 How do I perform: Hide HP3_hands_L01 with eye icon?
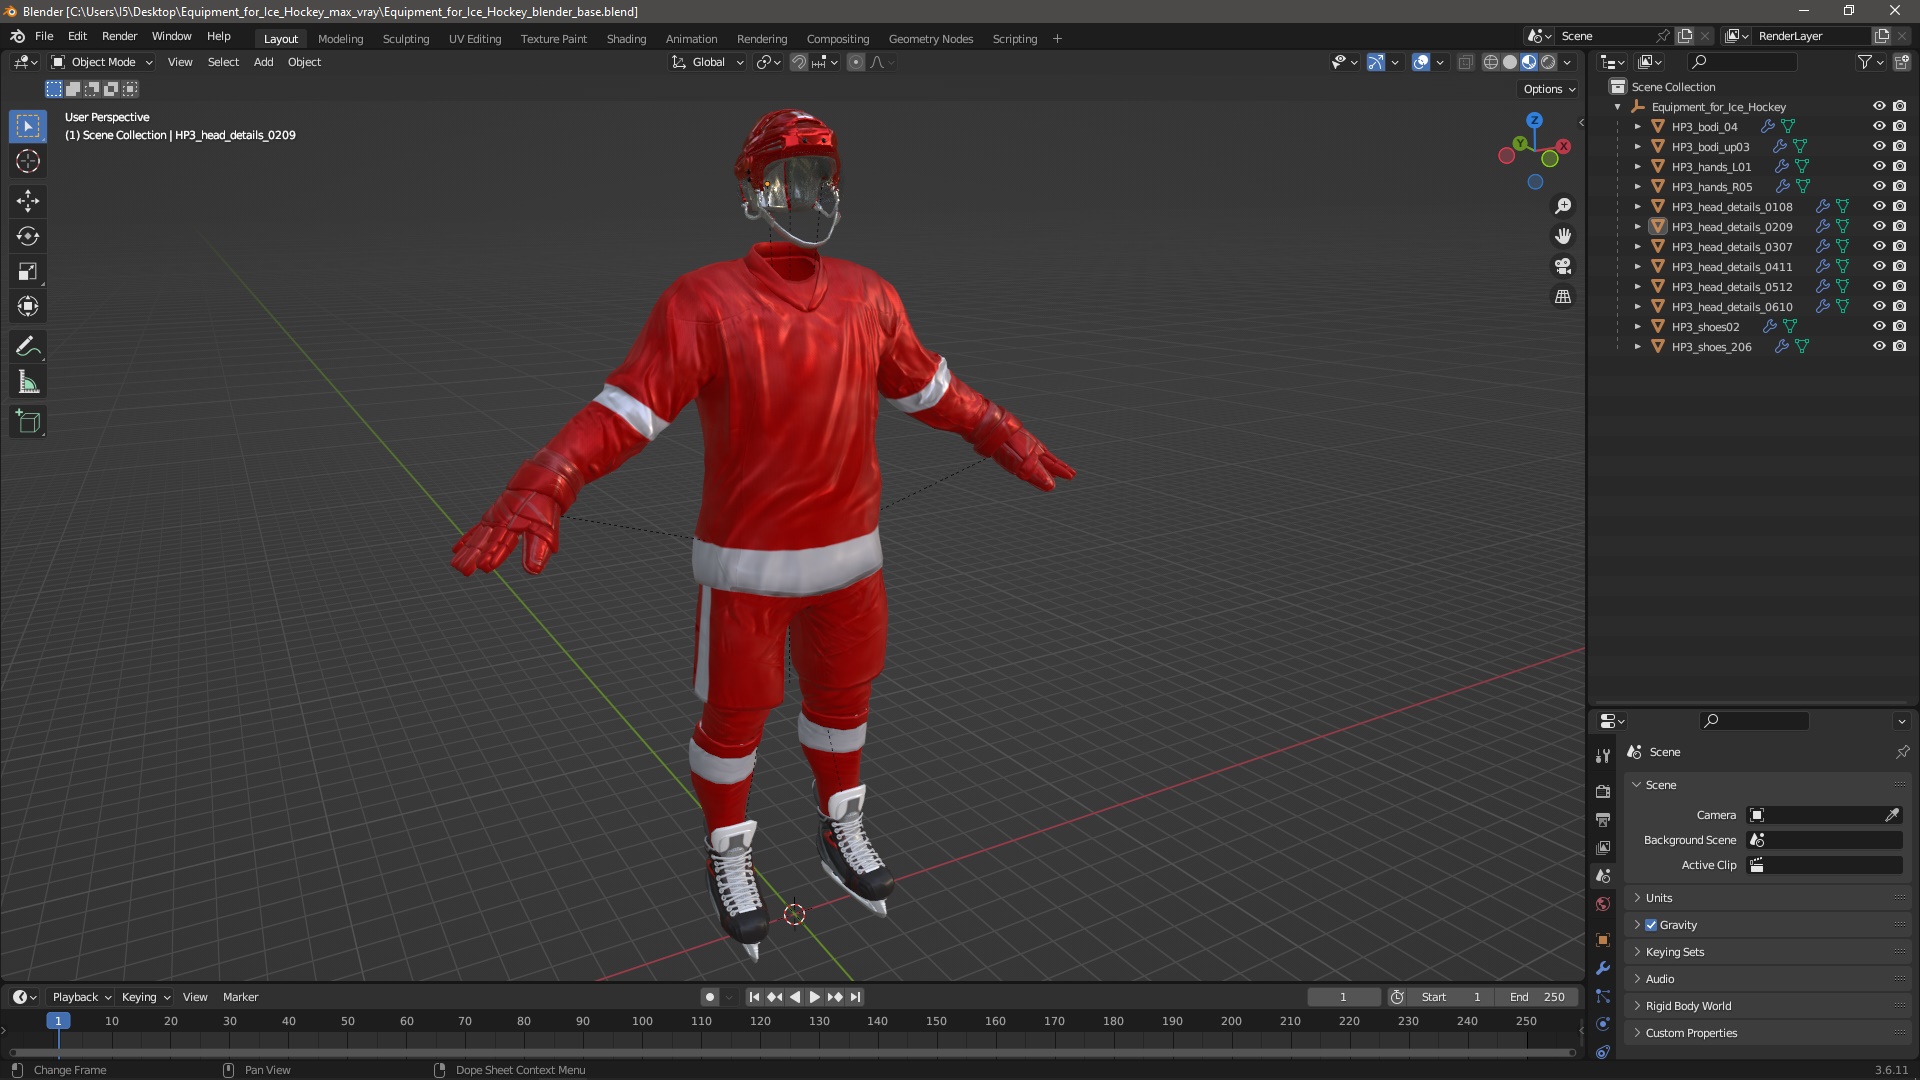[x=1879, y=166]
